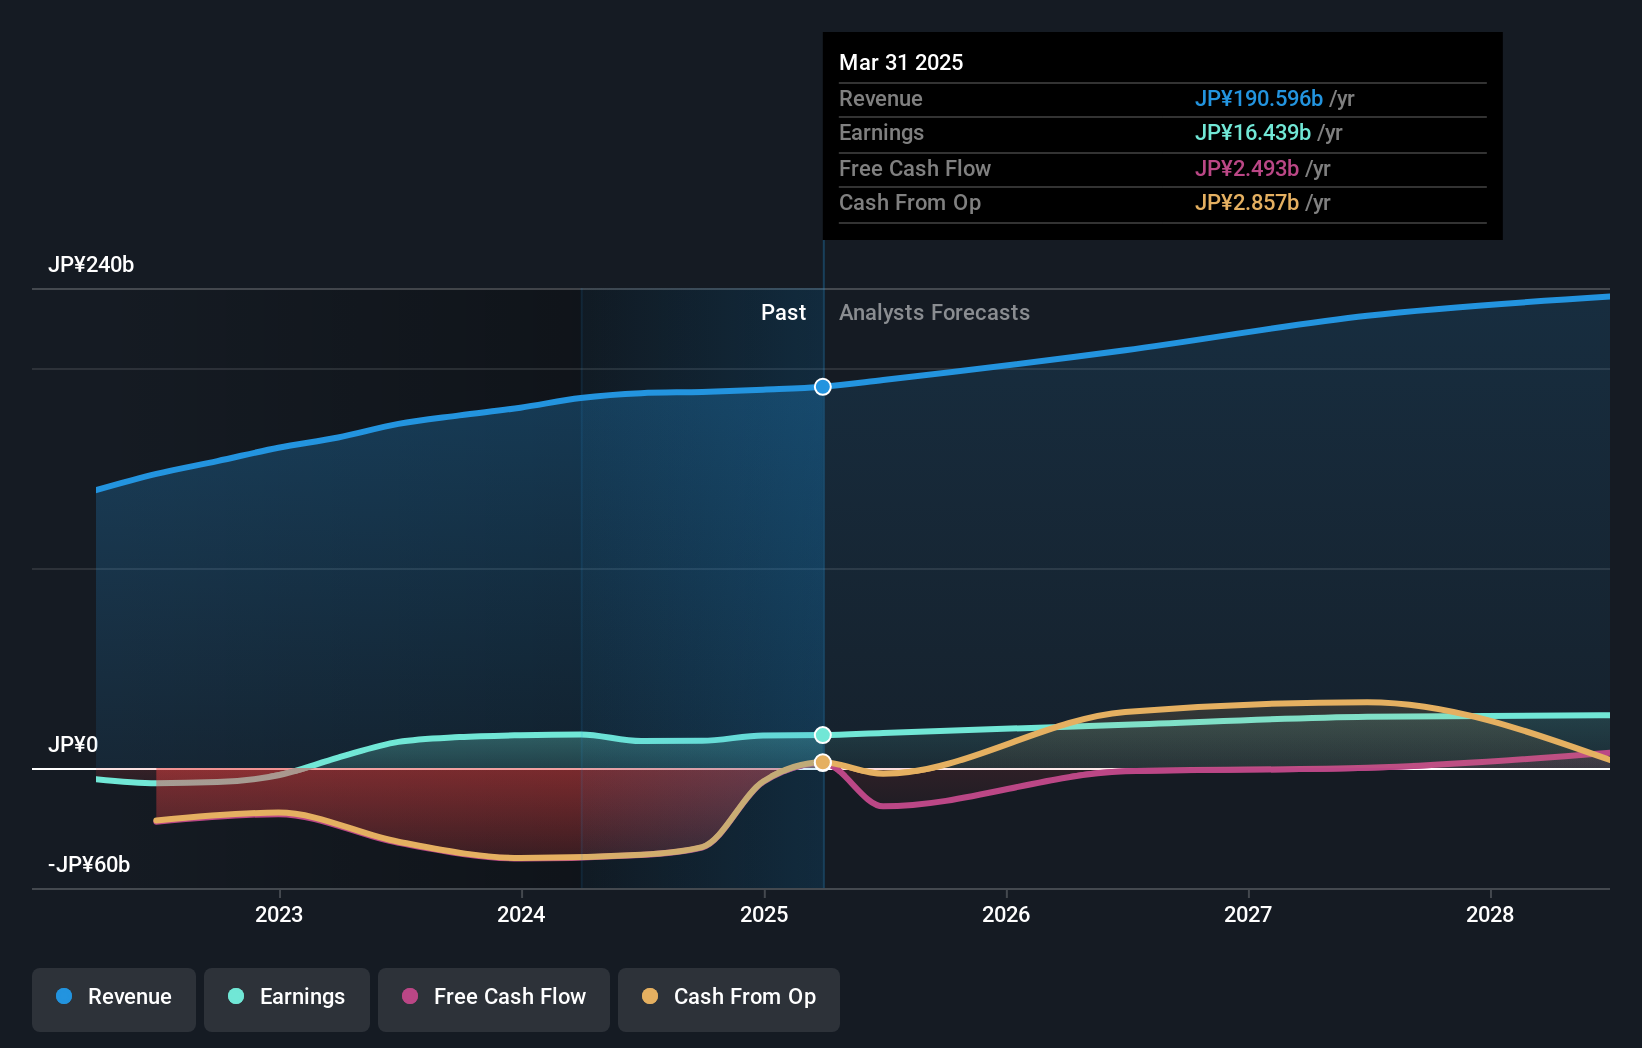
Task: Click the Free Cash Flow row label in tooltip
Action: 915,168
